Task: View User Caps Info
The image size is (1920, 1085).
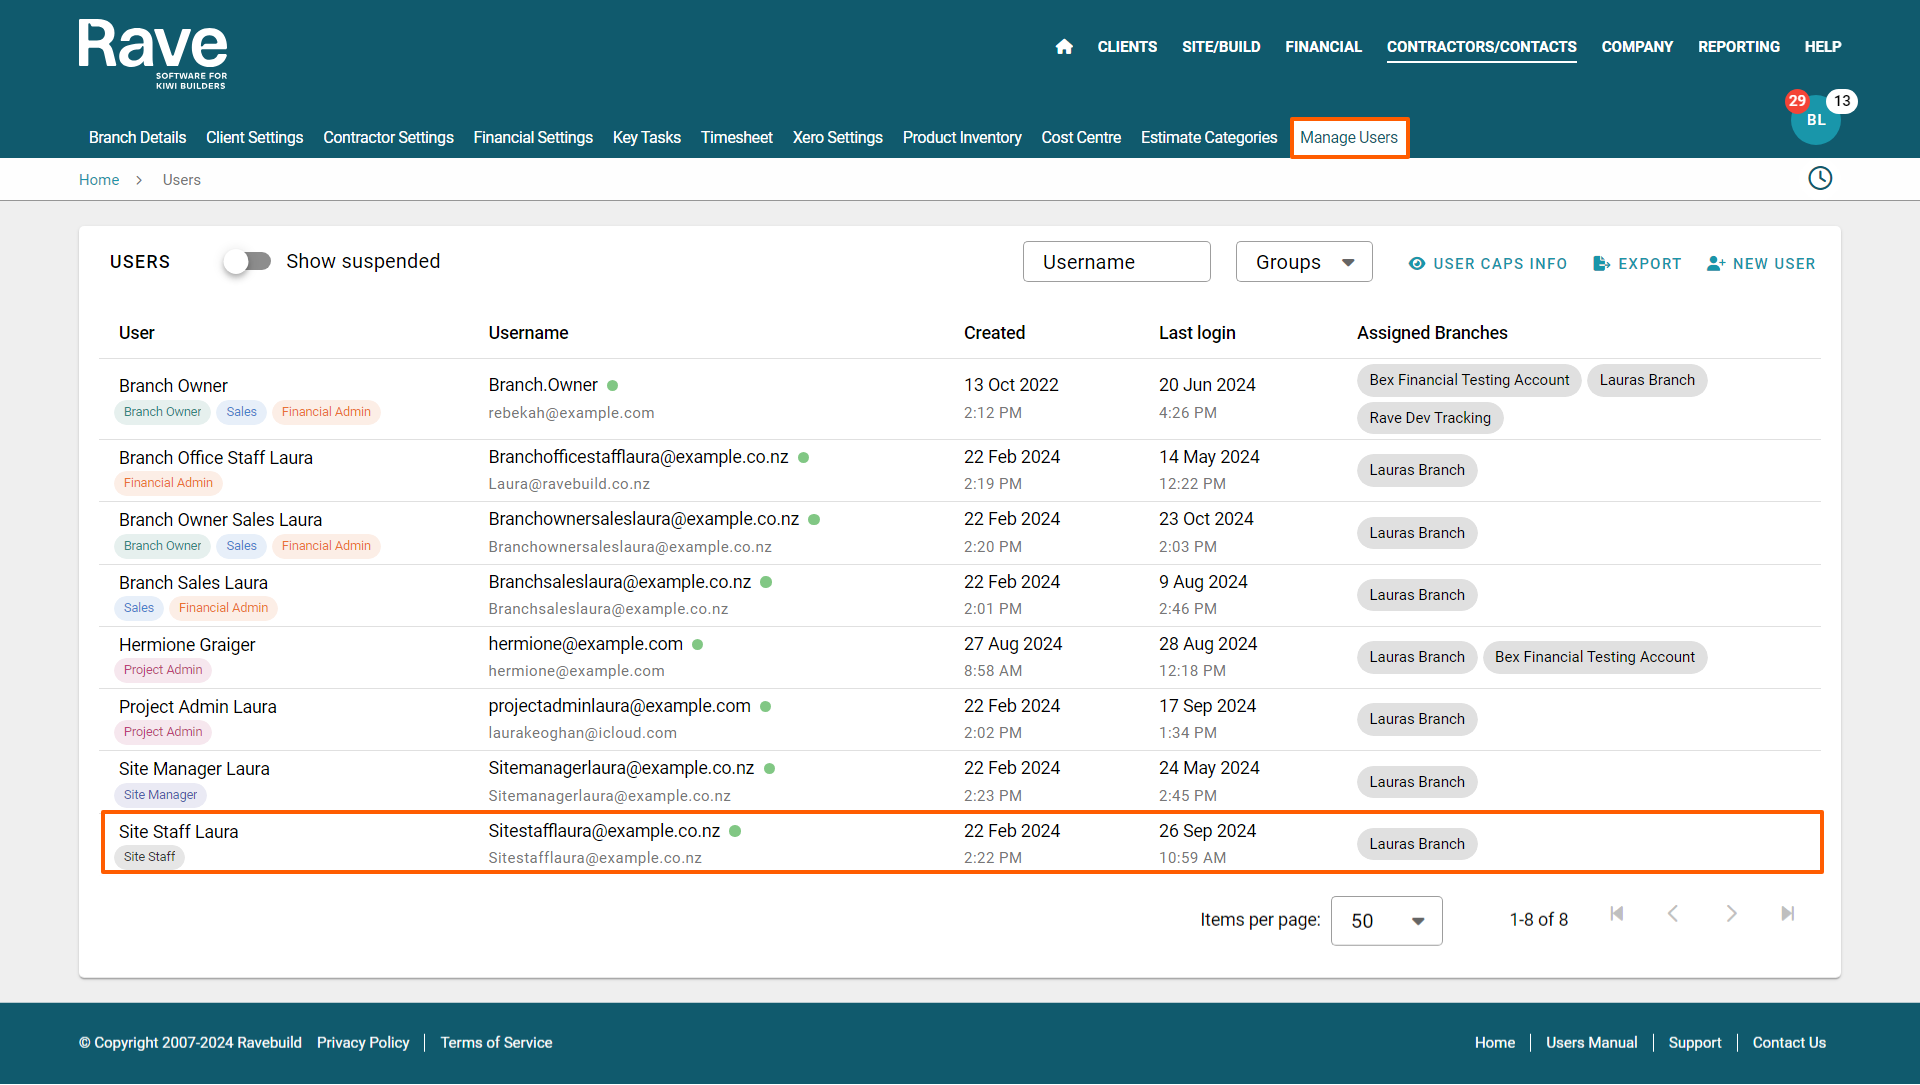Action: click(x=1488, y=264)
